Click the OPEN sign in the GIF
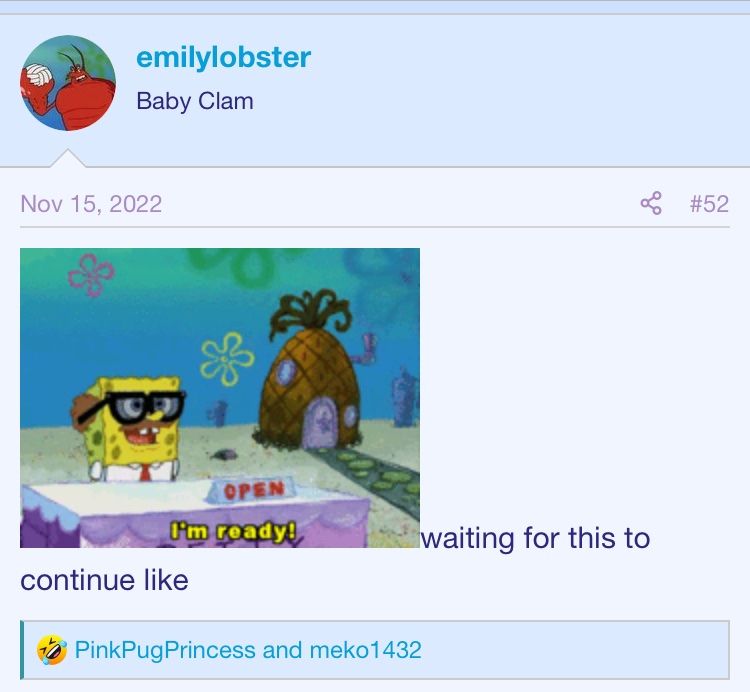The width and height of the screenshot is (750, 692). tap(254, 490)
